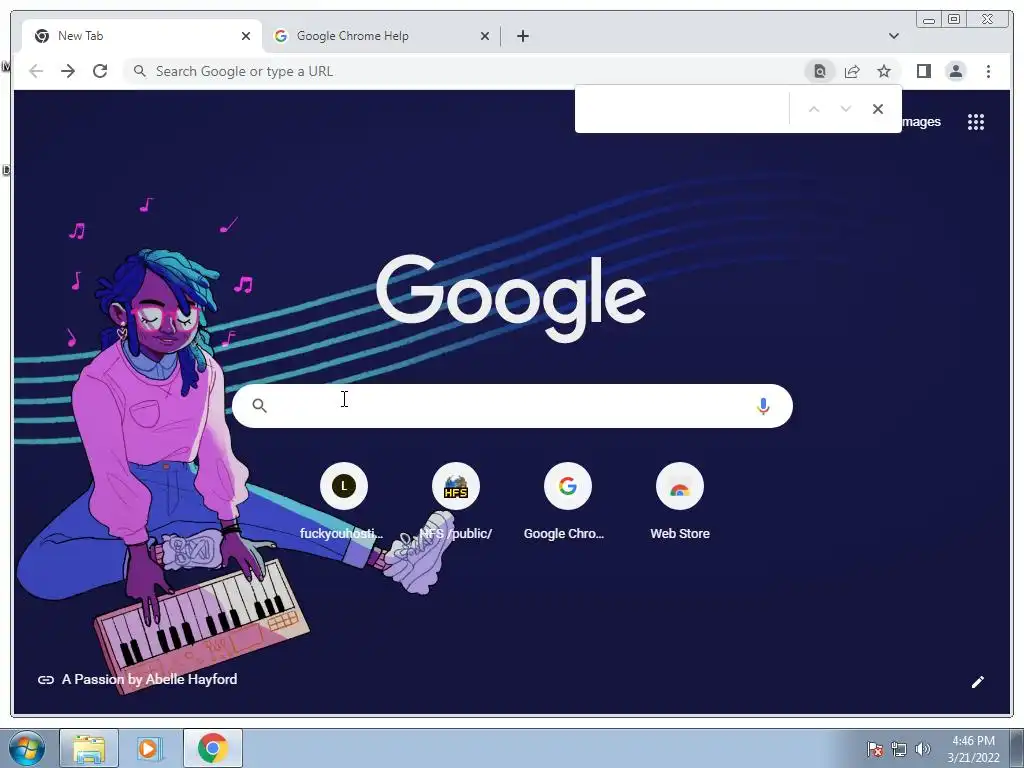The width and height of the screenshot is (1024, 768).
Task: Bookmark this tab with the star icon
Action: tap(884, 71)
